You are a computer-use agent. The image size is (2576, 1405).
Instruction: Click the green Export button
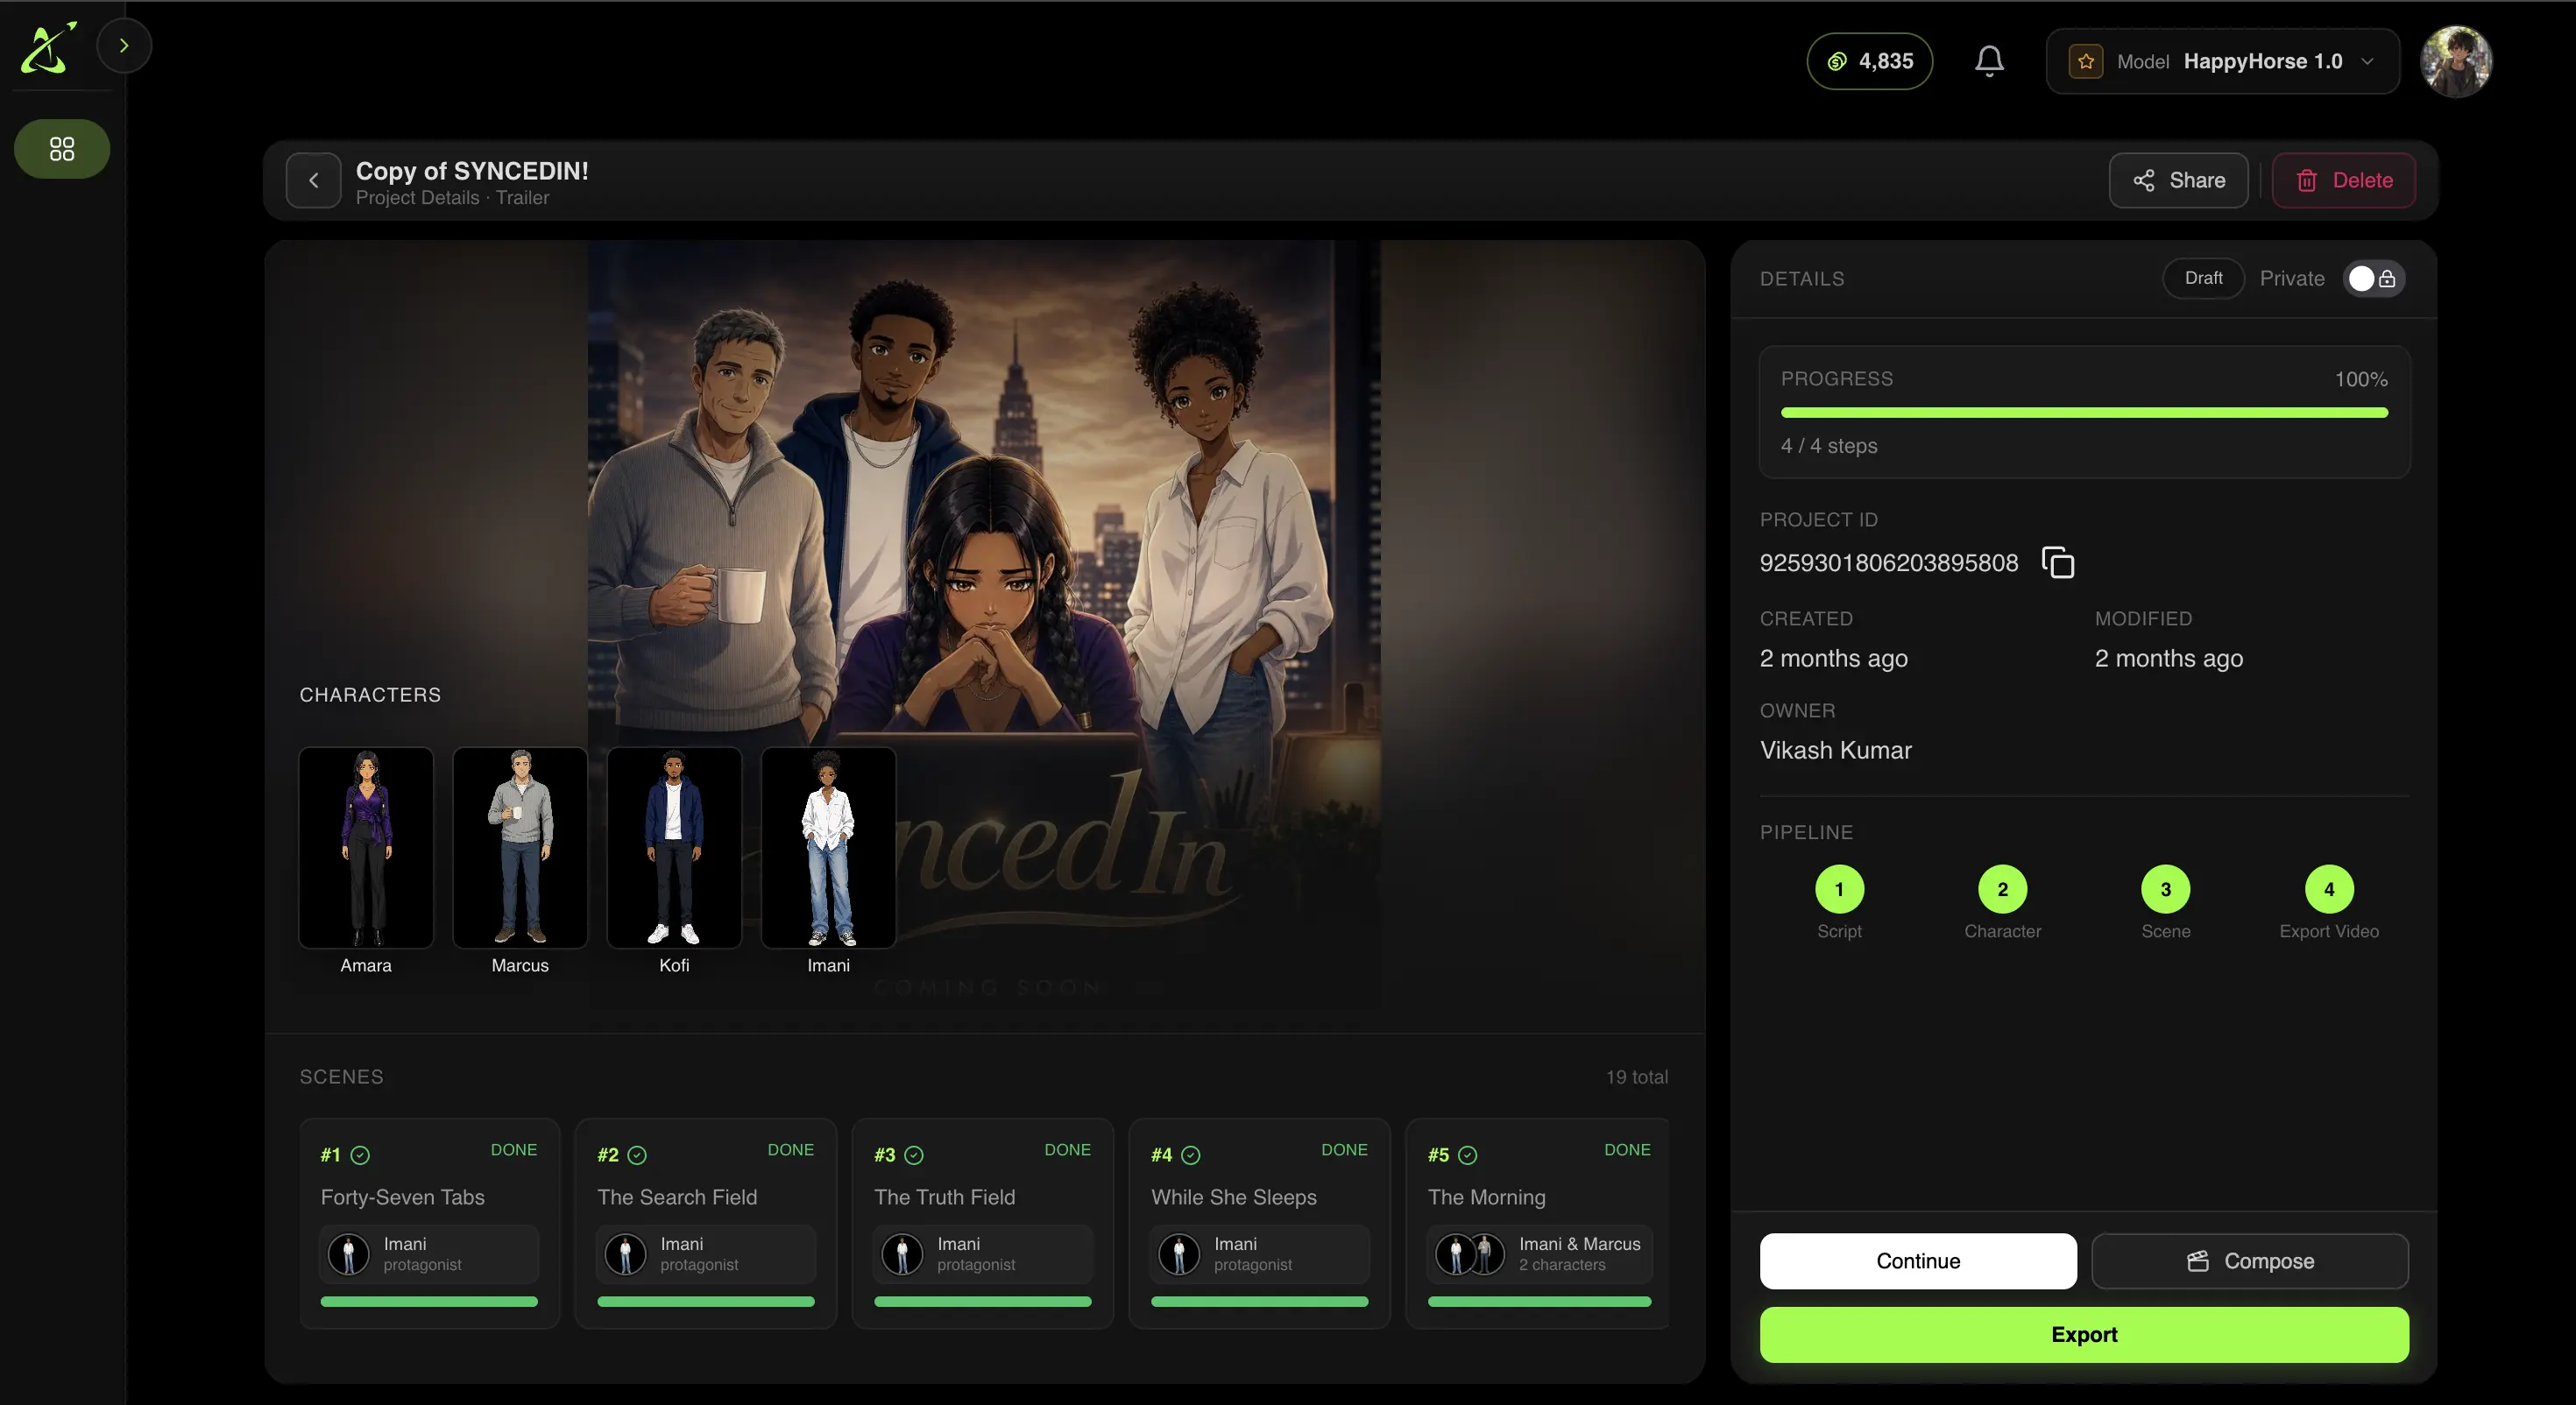[2084, 1334]
